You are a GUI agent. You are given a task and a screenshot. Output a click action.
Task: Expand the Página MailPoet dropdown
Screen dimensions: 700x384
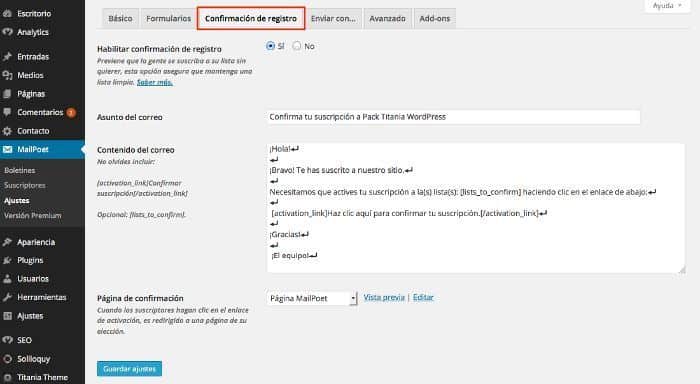[312, 298]
